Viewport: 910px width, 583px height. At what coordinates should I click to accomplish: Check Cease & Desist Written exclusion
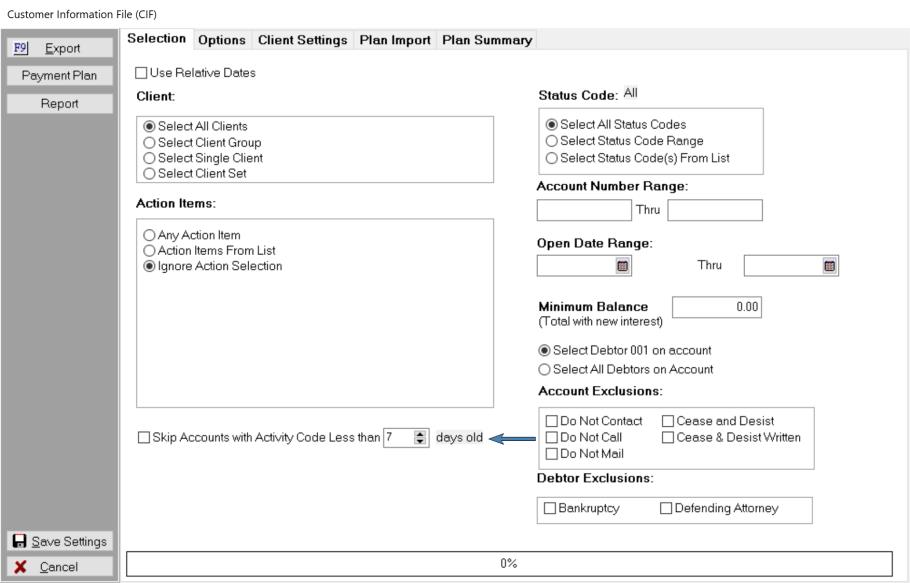click(x=668, y=437)
